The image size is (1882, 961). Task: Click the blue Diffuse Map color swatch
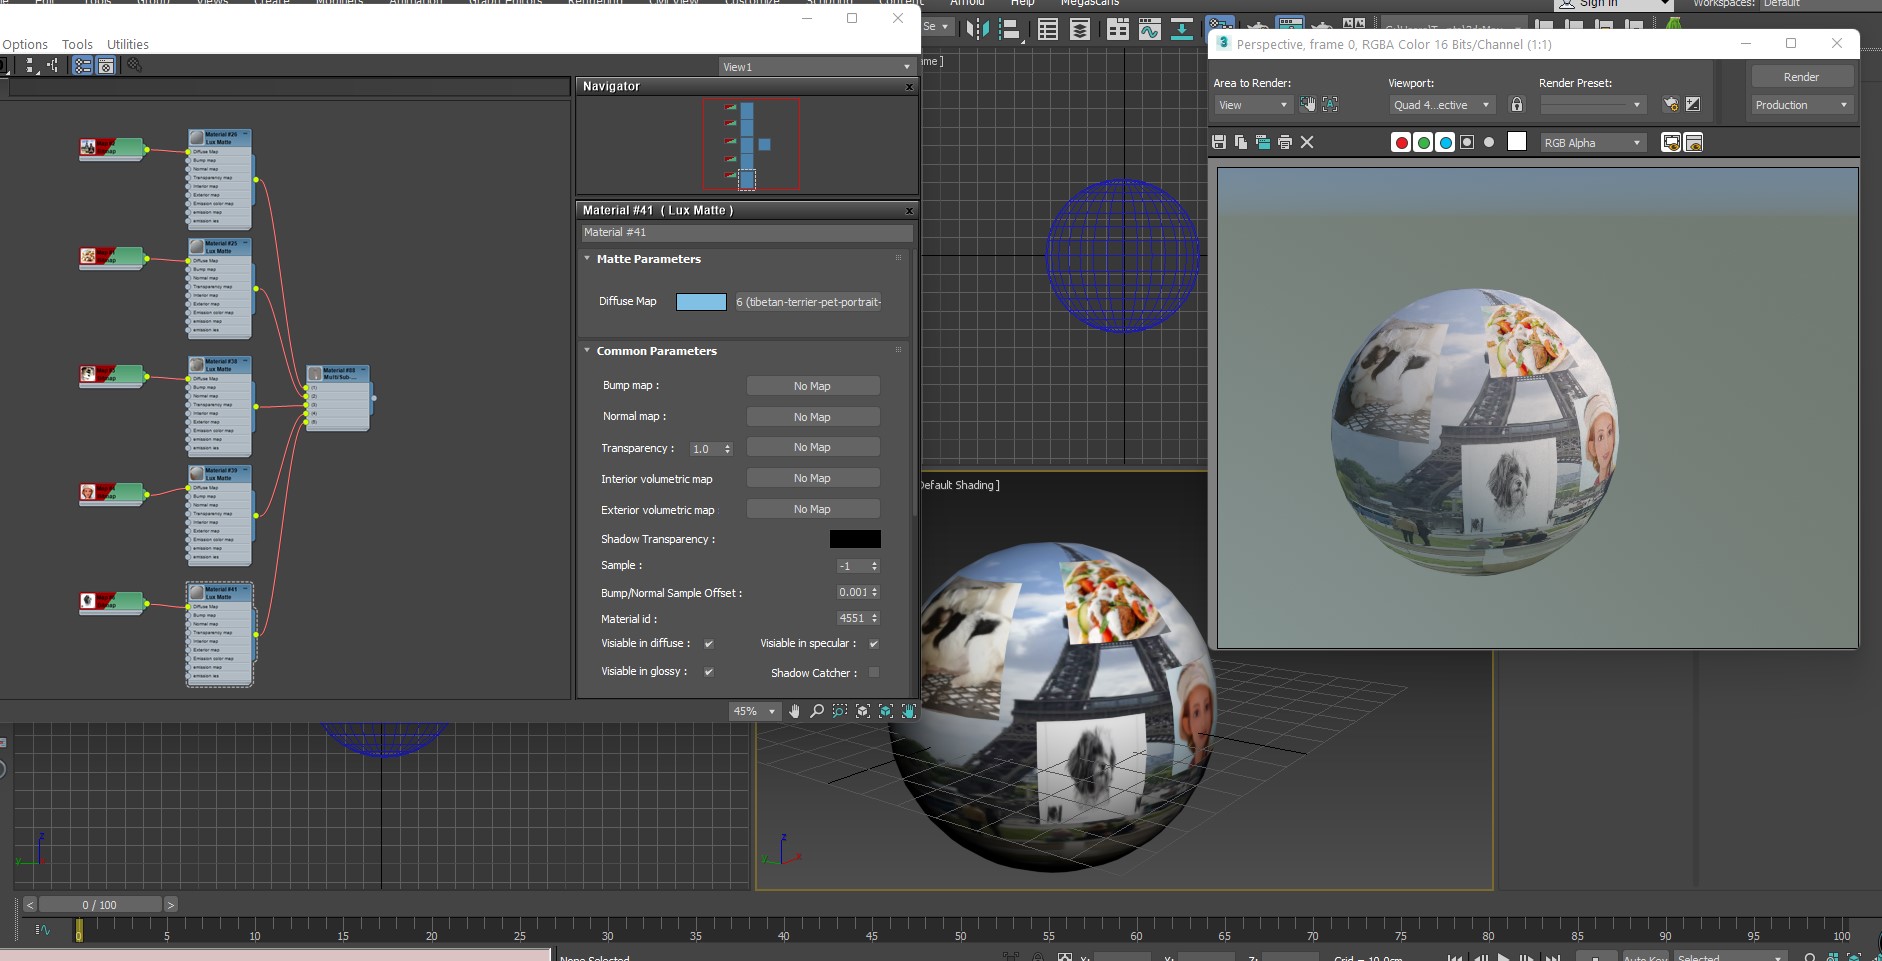(x=701, y=302)
